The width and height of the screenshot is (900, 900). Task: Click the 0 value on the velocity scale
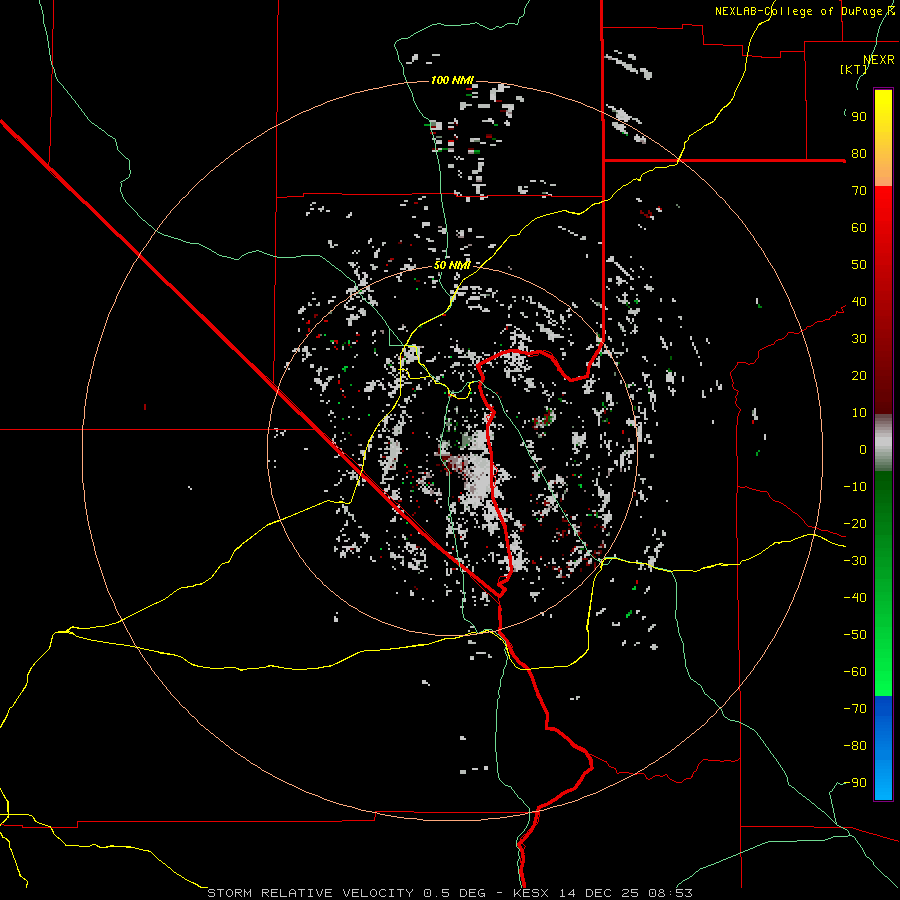(863, 450)
